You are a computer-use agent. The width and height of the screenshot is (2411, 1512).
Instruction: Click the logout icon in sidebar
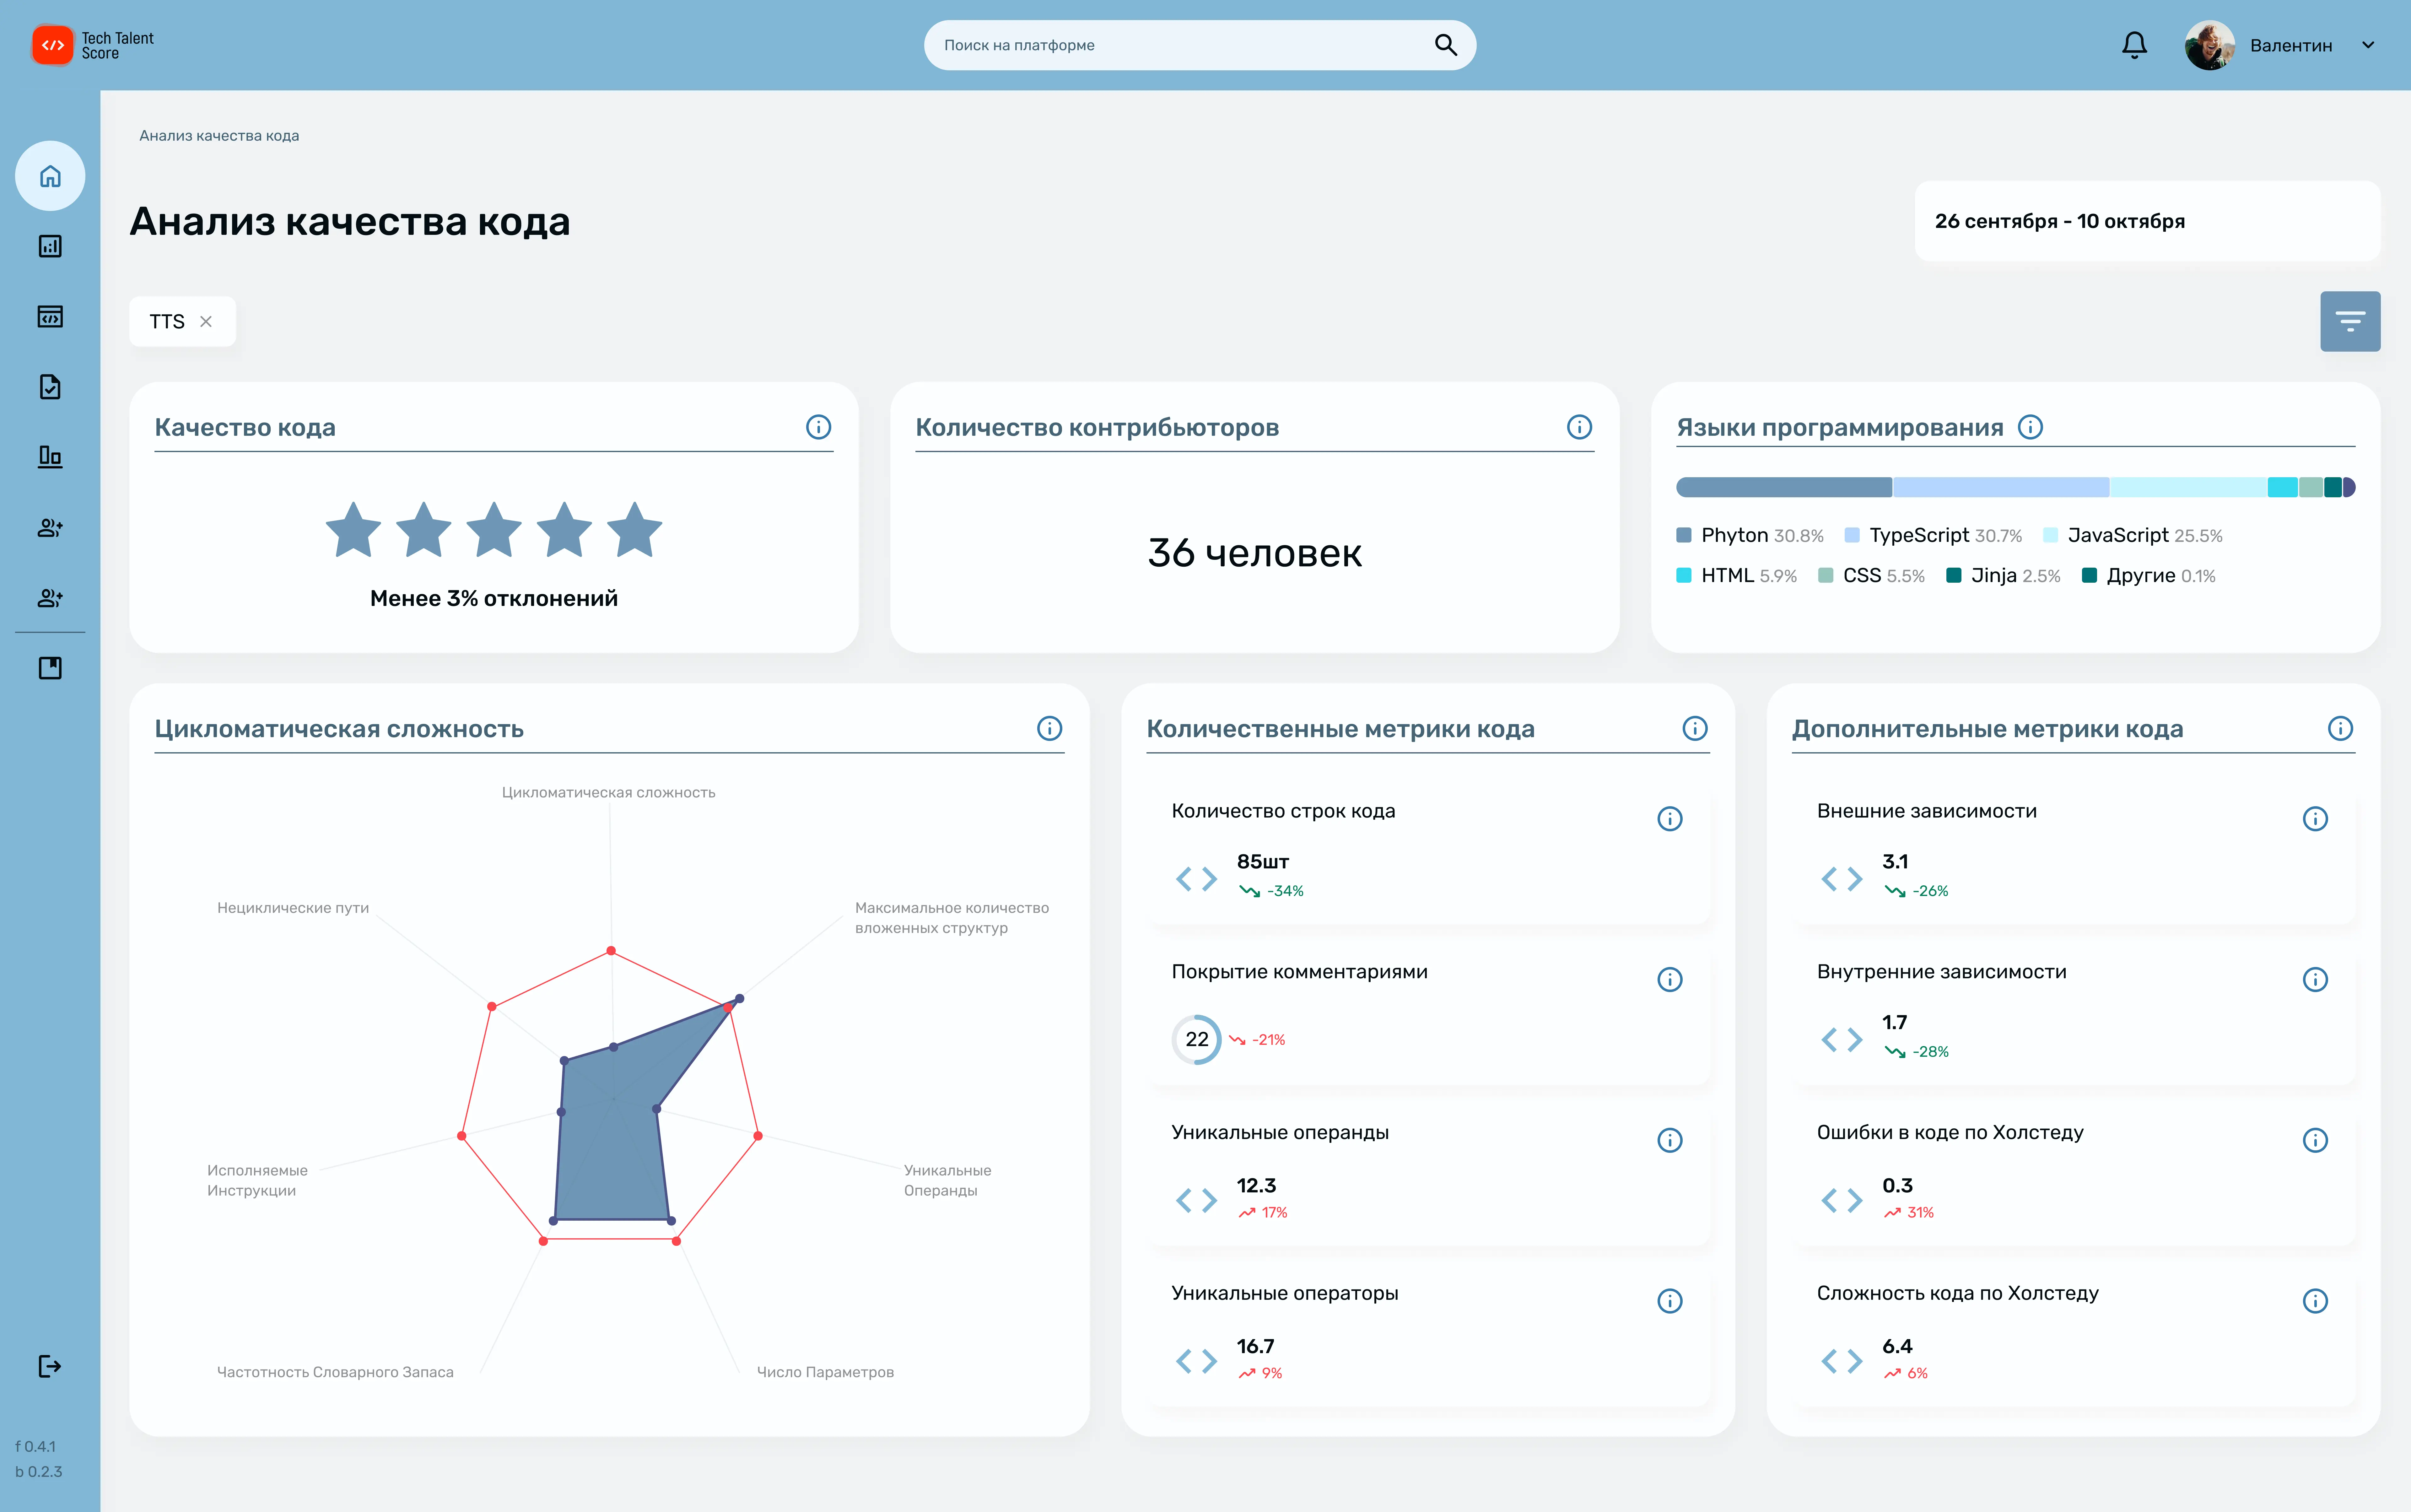[50, 1366]
